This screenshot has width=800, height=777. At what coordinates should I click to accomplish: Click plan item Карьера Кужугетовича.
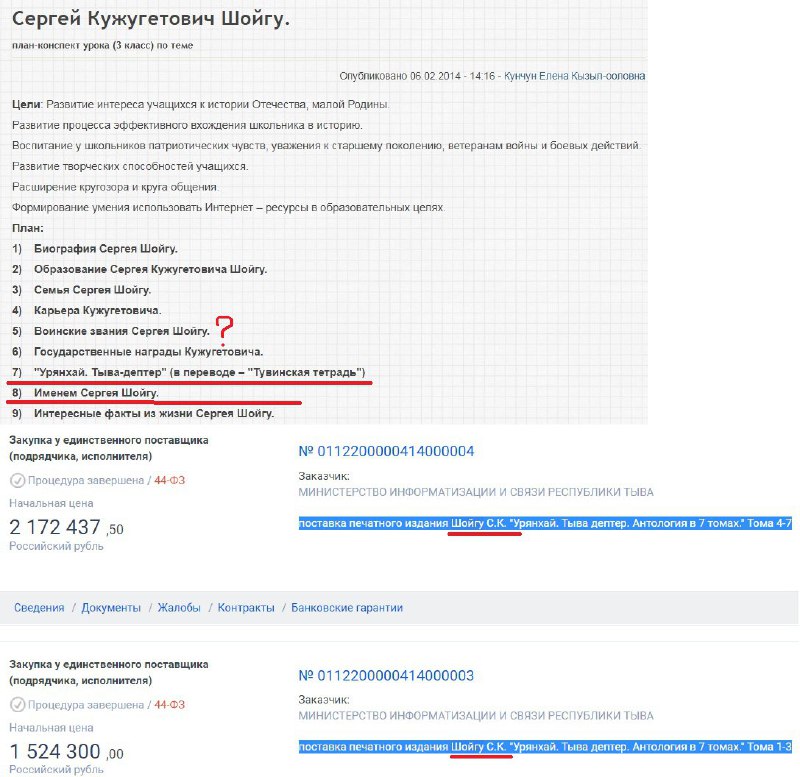pyautogui.click(x=97, y=310)
